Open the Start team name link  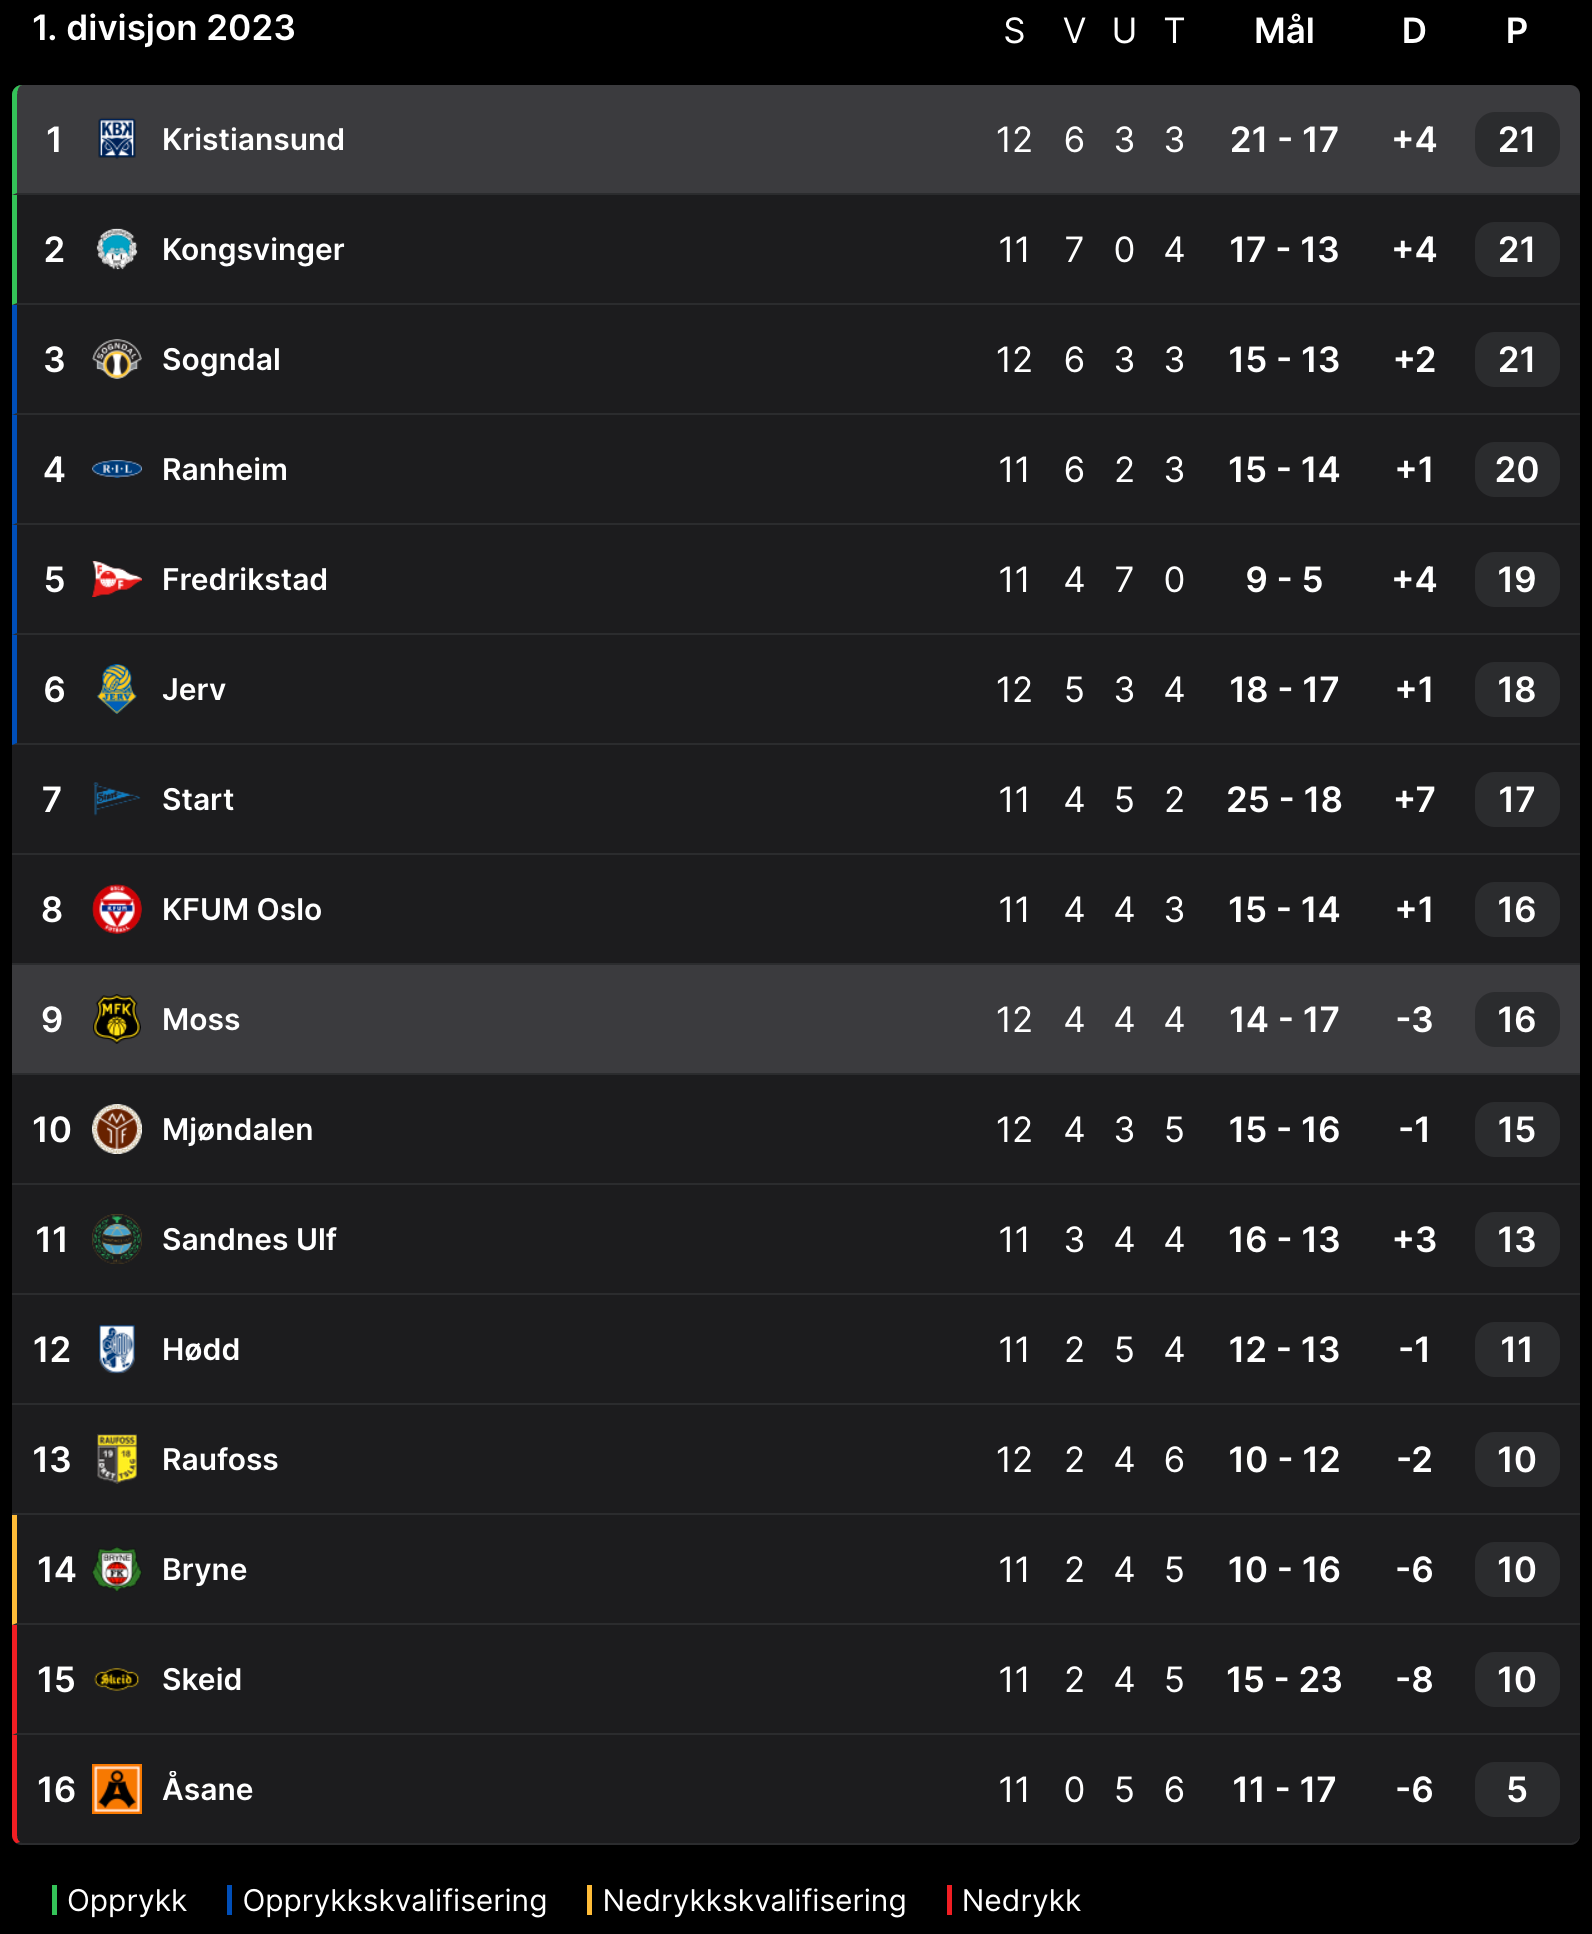pos(197,799)
